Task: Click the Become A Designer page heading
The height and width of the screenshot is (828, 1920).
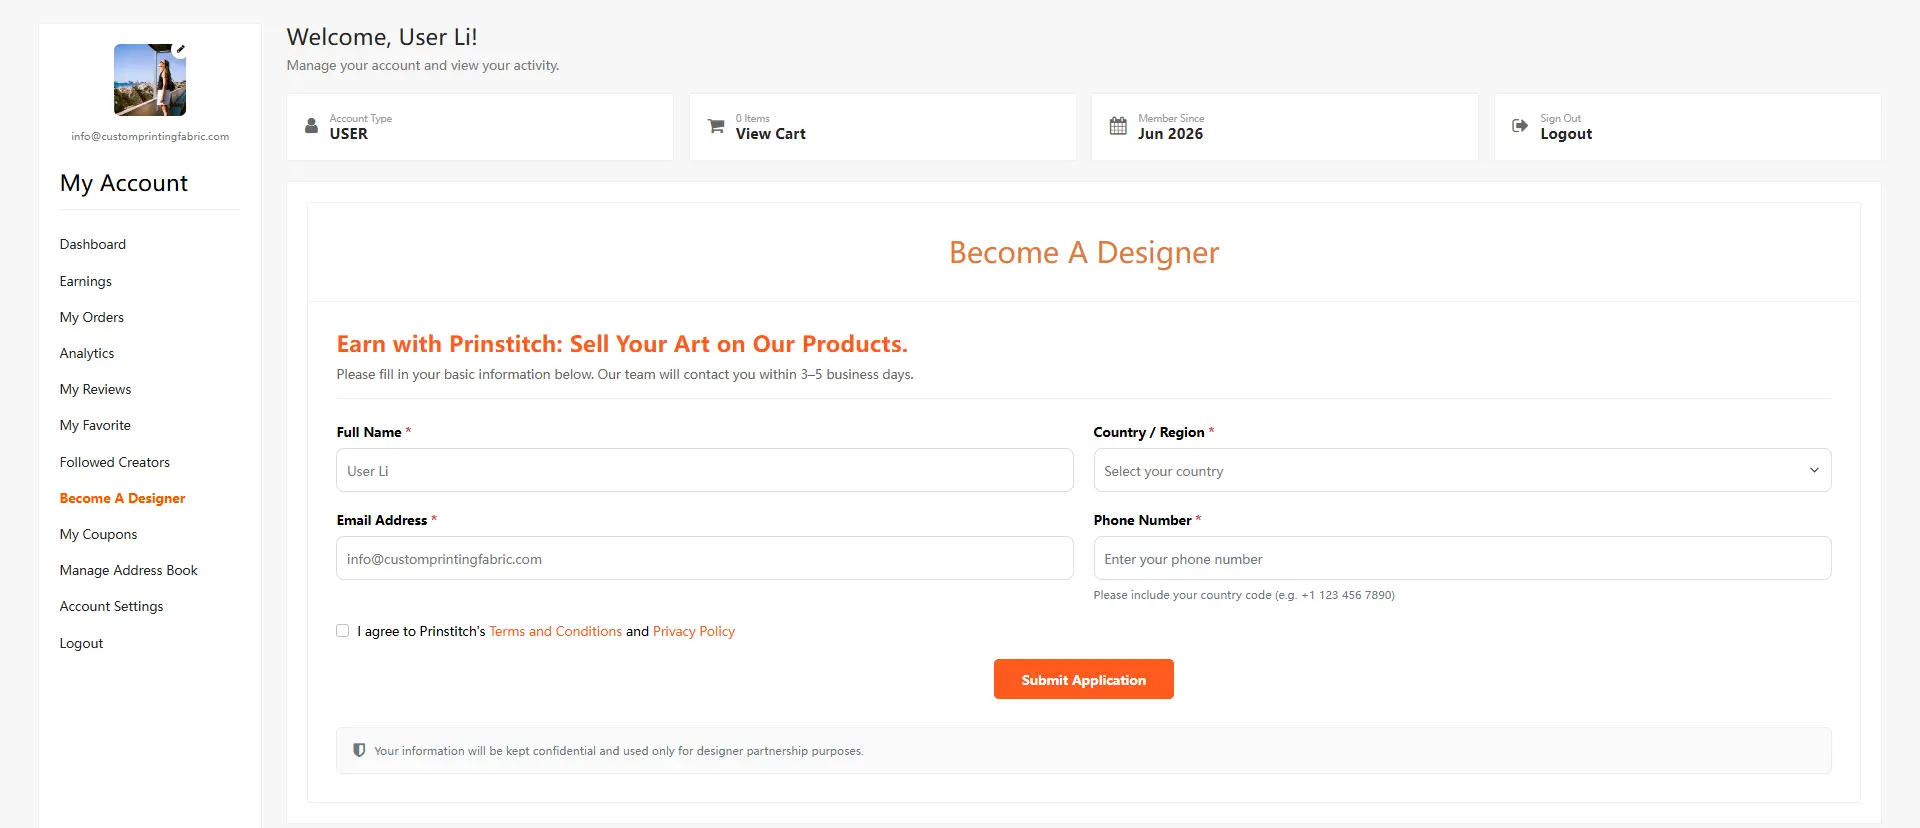Action: (1084, 253)
